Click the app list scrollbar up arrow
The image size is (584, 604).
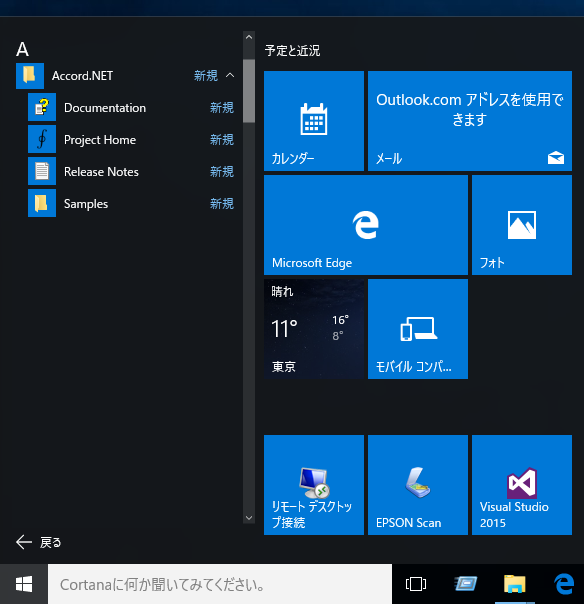click(x=249, y=37)
